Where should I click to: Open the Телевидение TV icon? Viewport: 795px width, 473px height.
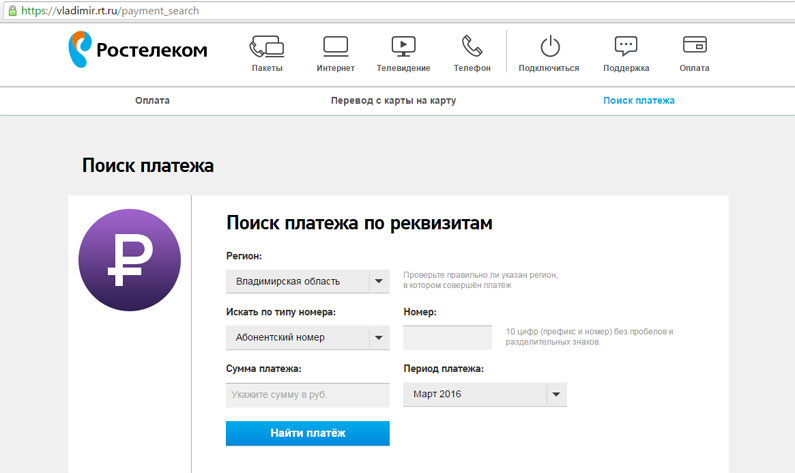click(x=403, y=46)
